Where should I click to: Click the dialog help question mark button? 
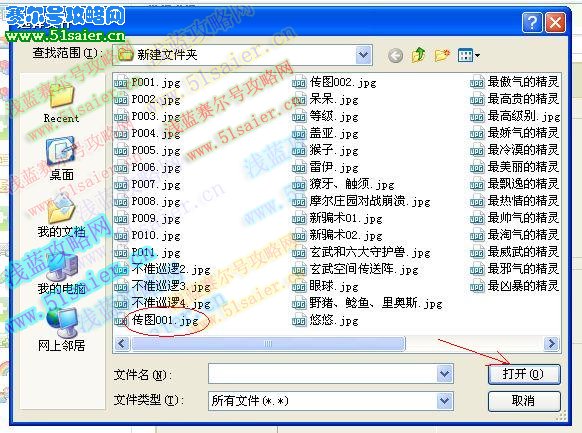pos(532,23)
